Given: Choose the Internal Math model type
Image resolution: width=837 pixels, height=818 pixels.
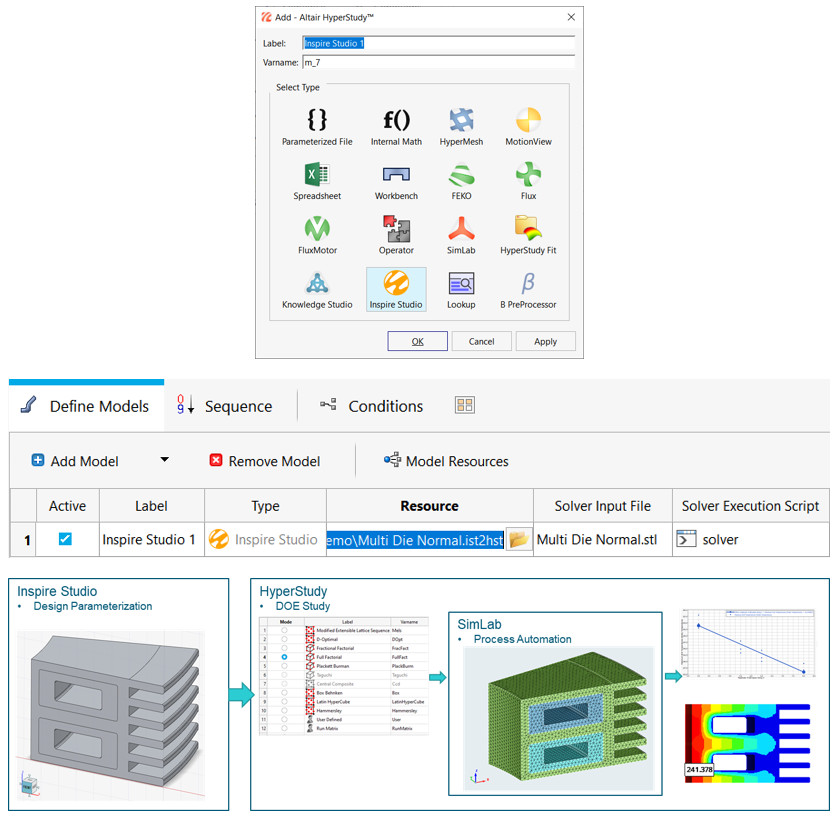Looking at the screenshot, I should tap(396, 120).
